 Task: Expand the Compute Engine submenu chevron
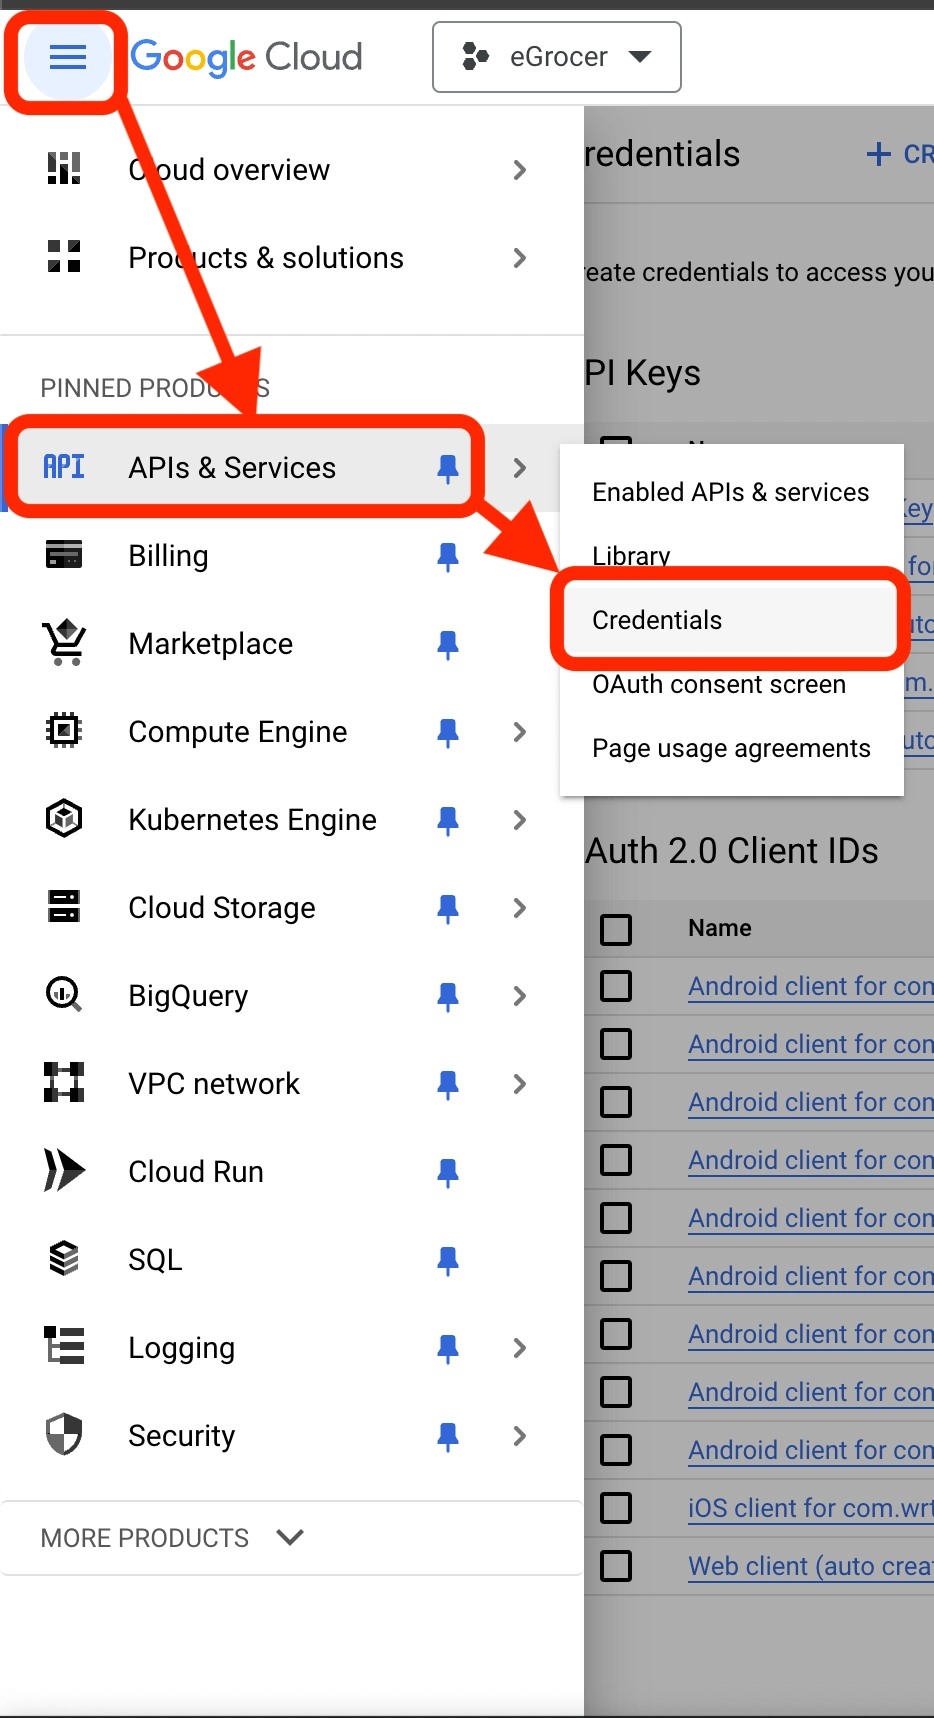point(519,732)
